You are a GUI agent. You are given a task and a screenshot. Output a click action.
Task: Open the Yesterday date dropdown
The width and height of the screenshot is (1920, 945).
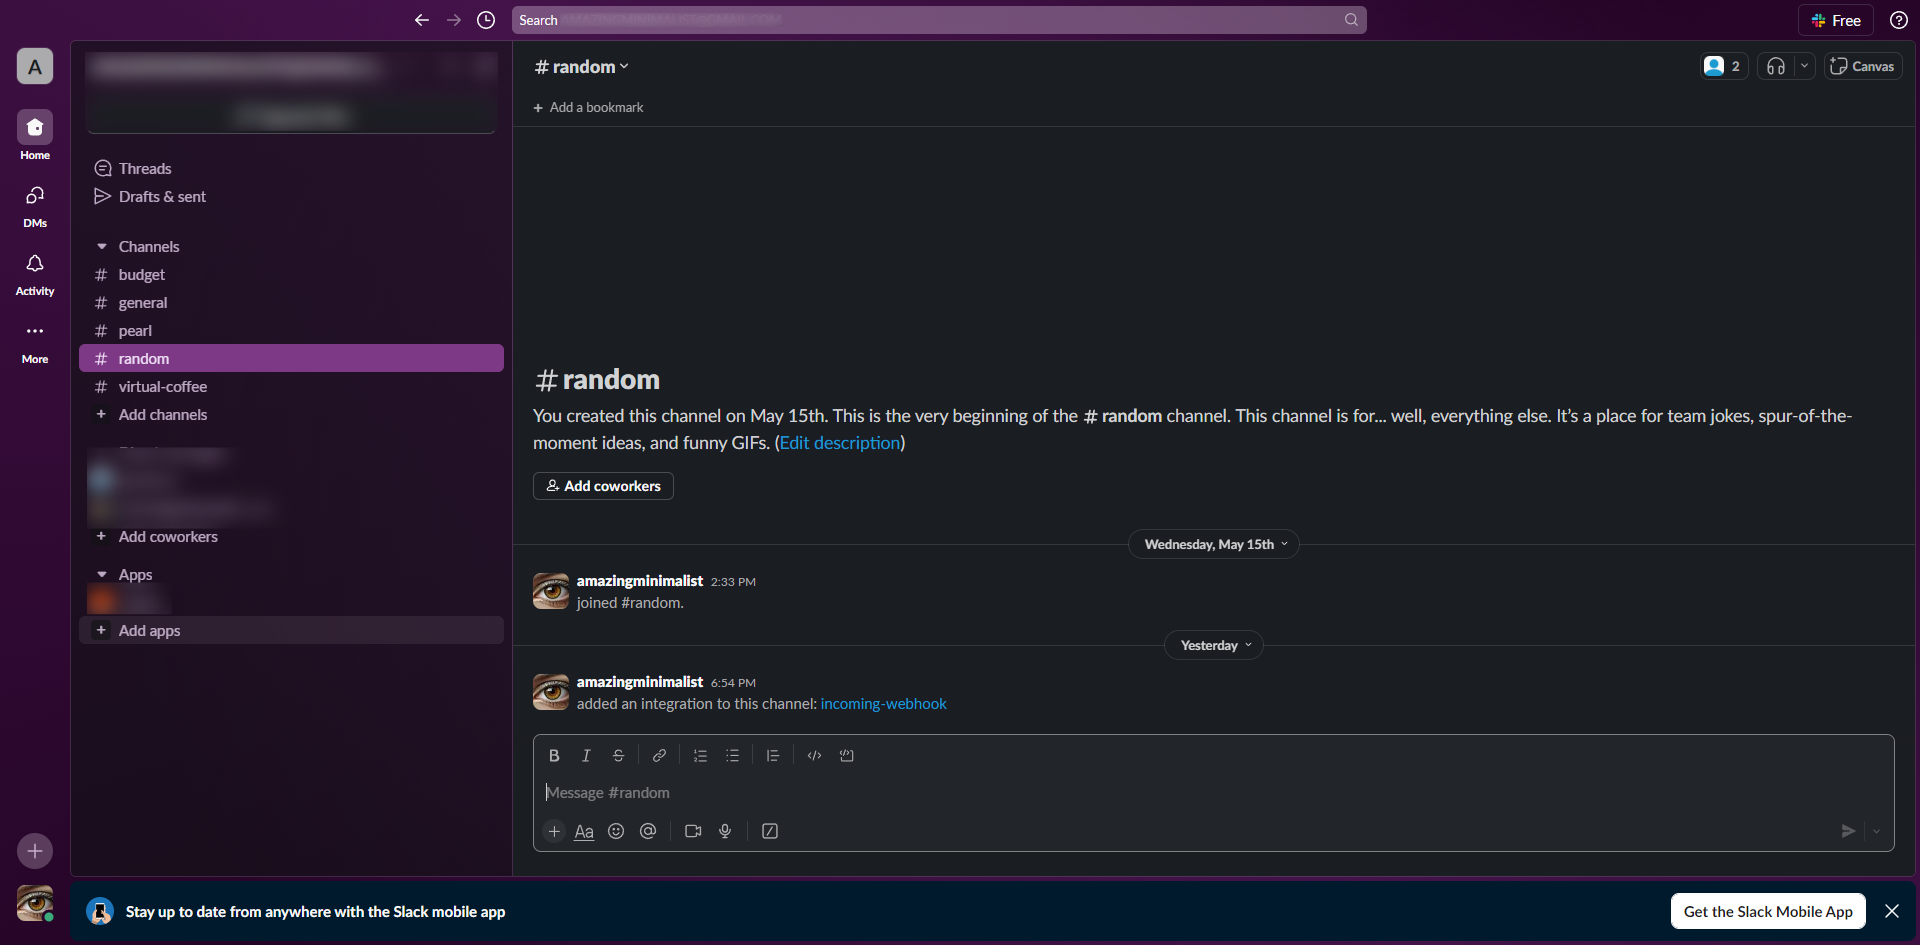1214,645
